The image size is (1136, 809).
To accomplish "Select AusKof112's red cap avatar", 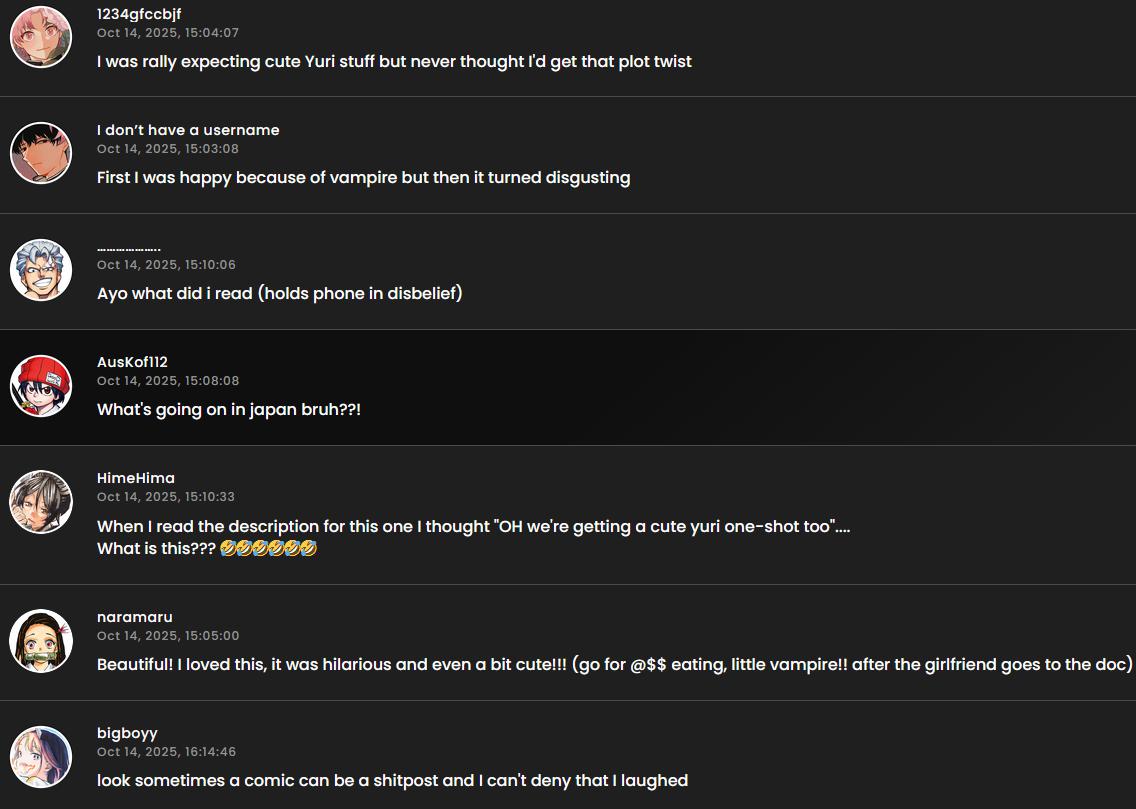I will click(41, 385).
